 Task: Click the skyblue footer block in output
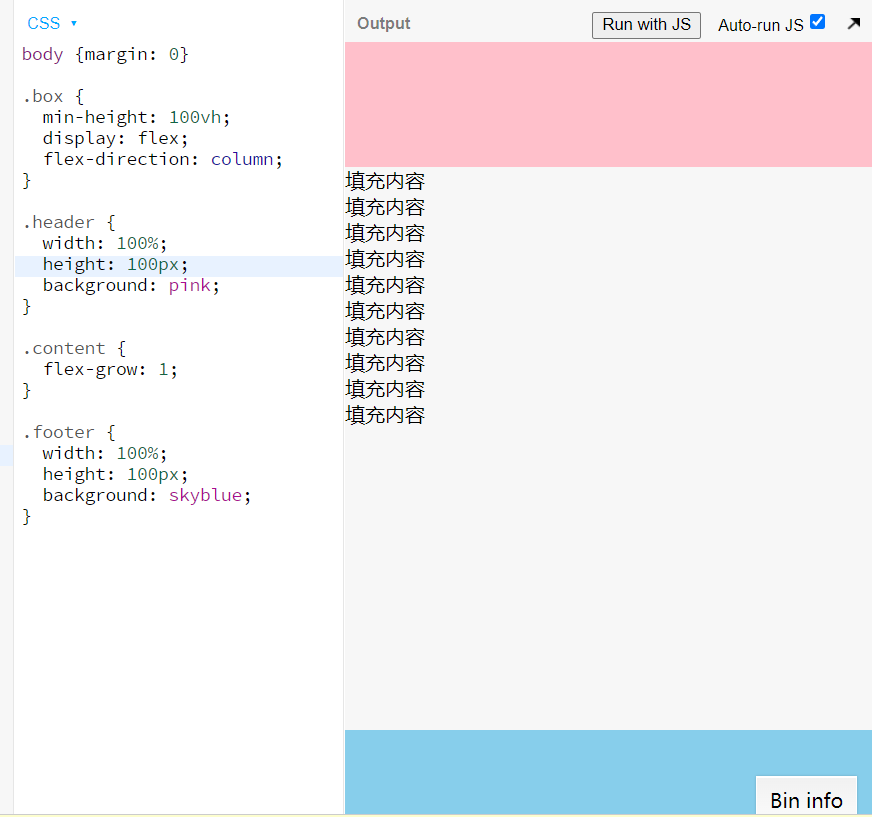608,772
